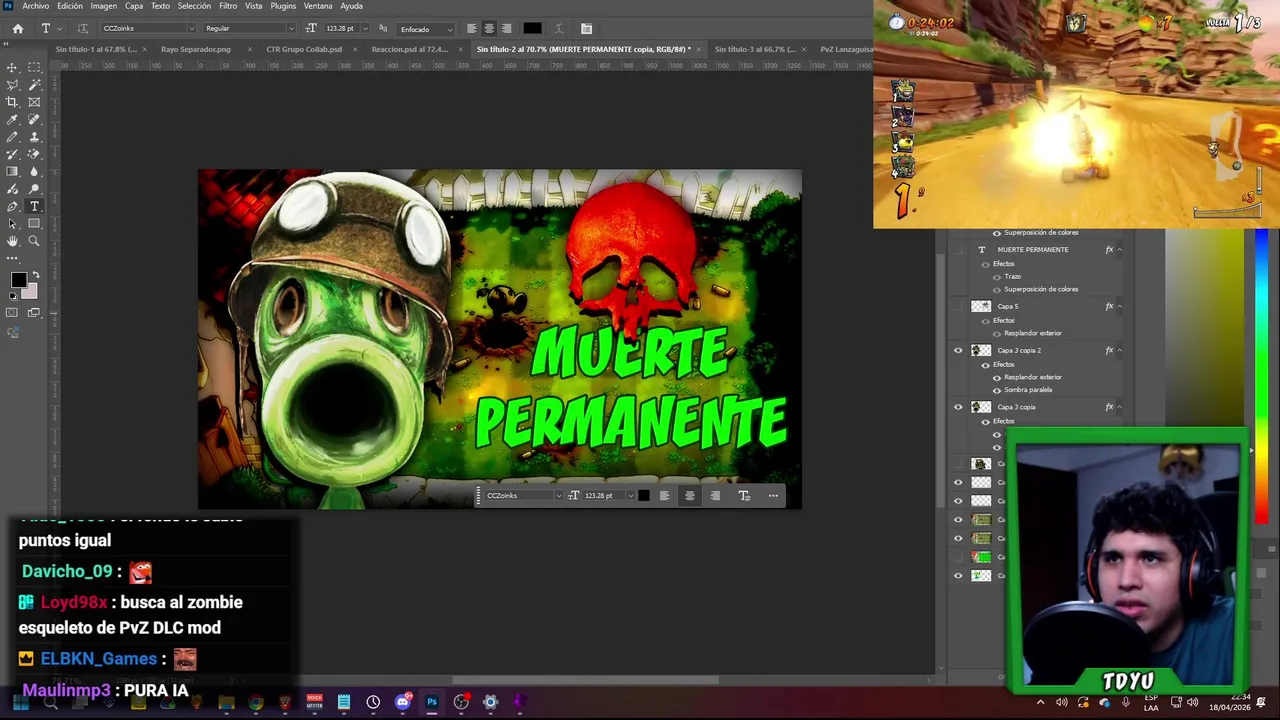Toggle text orientation in options bar
This screenshot has width=1280, height=720.
pos(82,28)
